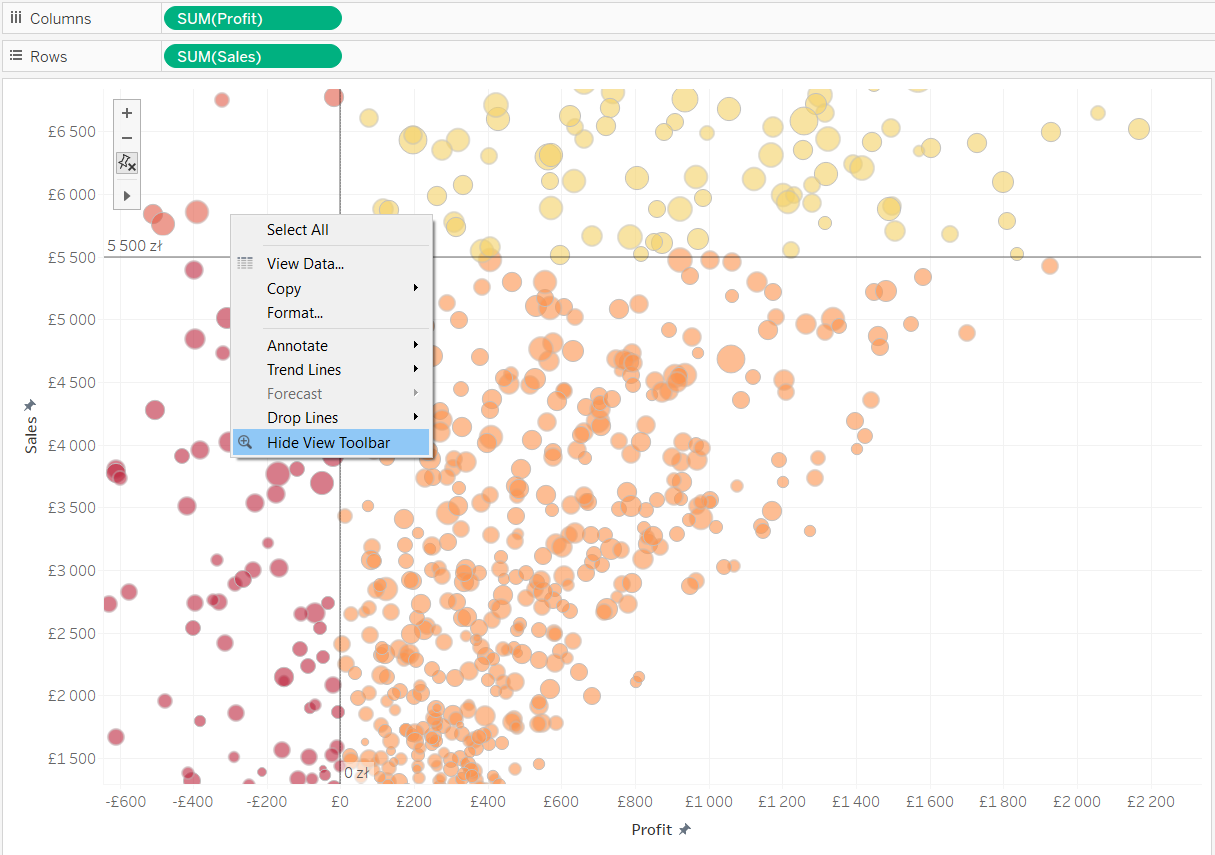Screen dimensions: 1215x855
Task: Select the 5 500 zł reference line label
Action: click(x=135, y=246)
